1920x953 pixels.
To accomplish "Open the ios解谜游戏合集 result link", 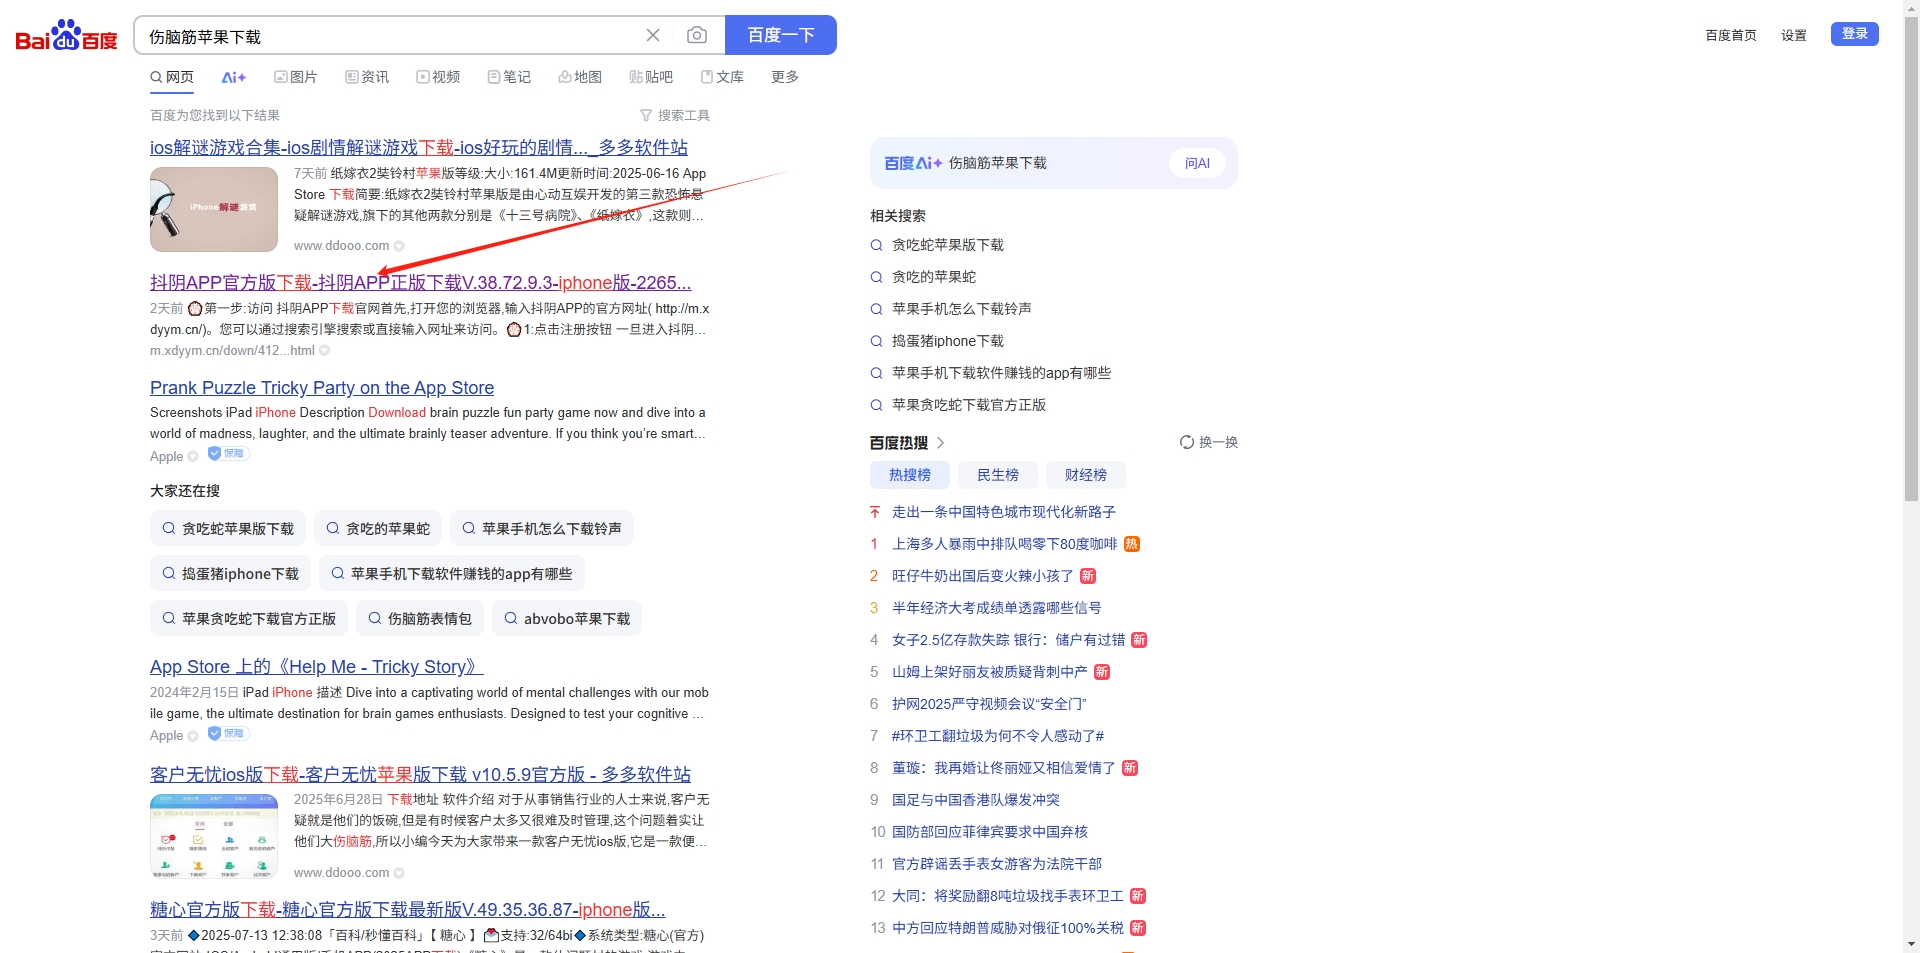I will pos(419,148).
